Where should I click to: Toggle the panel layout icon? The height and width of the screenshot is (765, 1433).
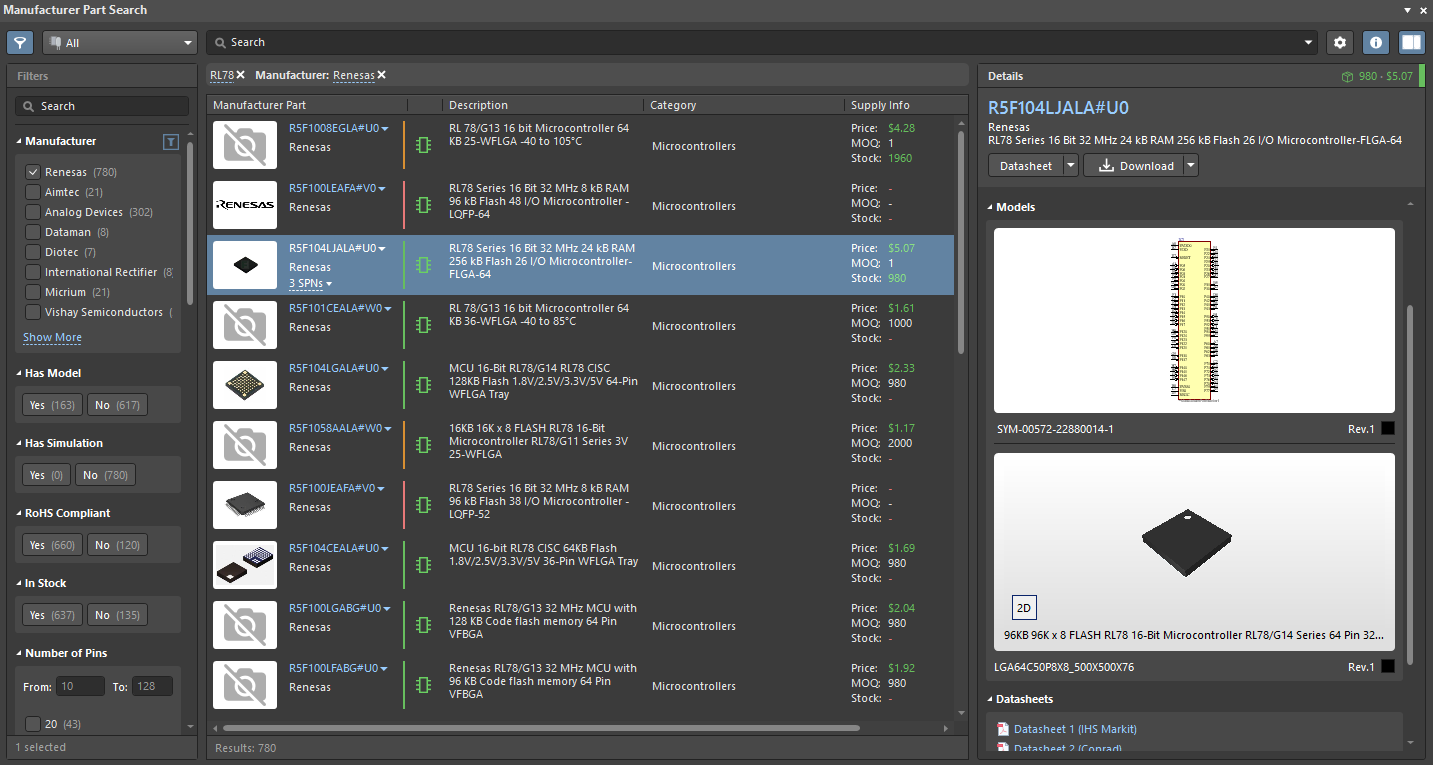[1411, 43]
